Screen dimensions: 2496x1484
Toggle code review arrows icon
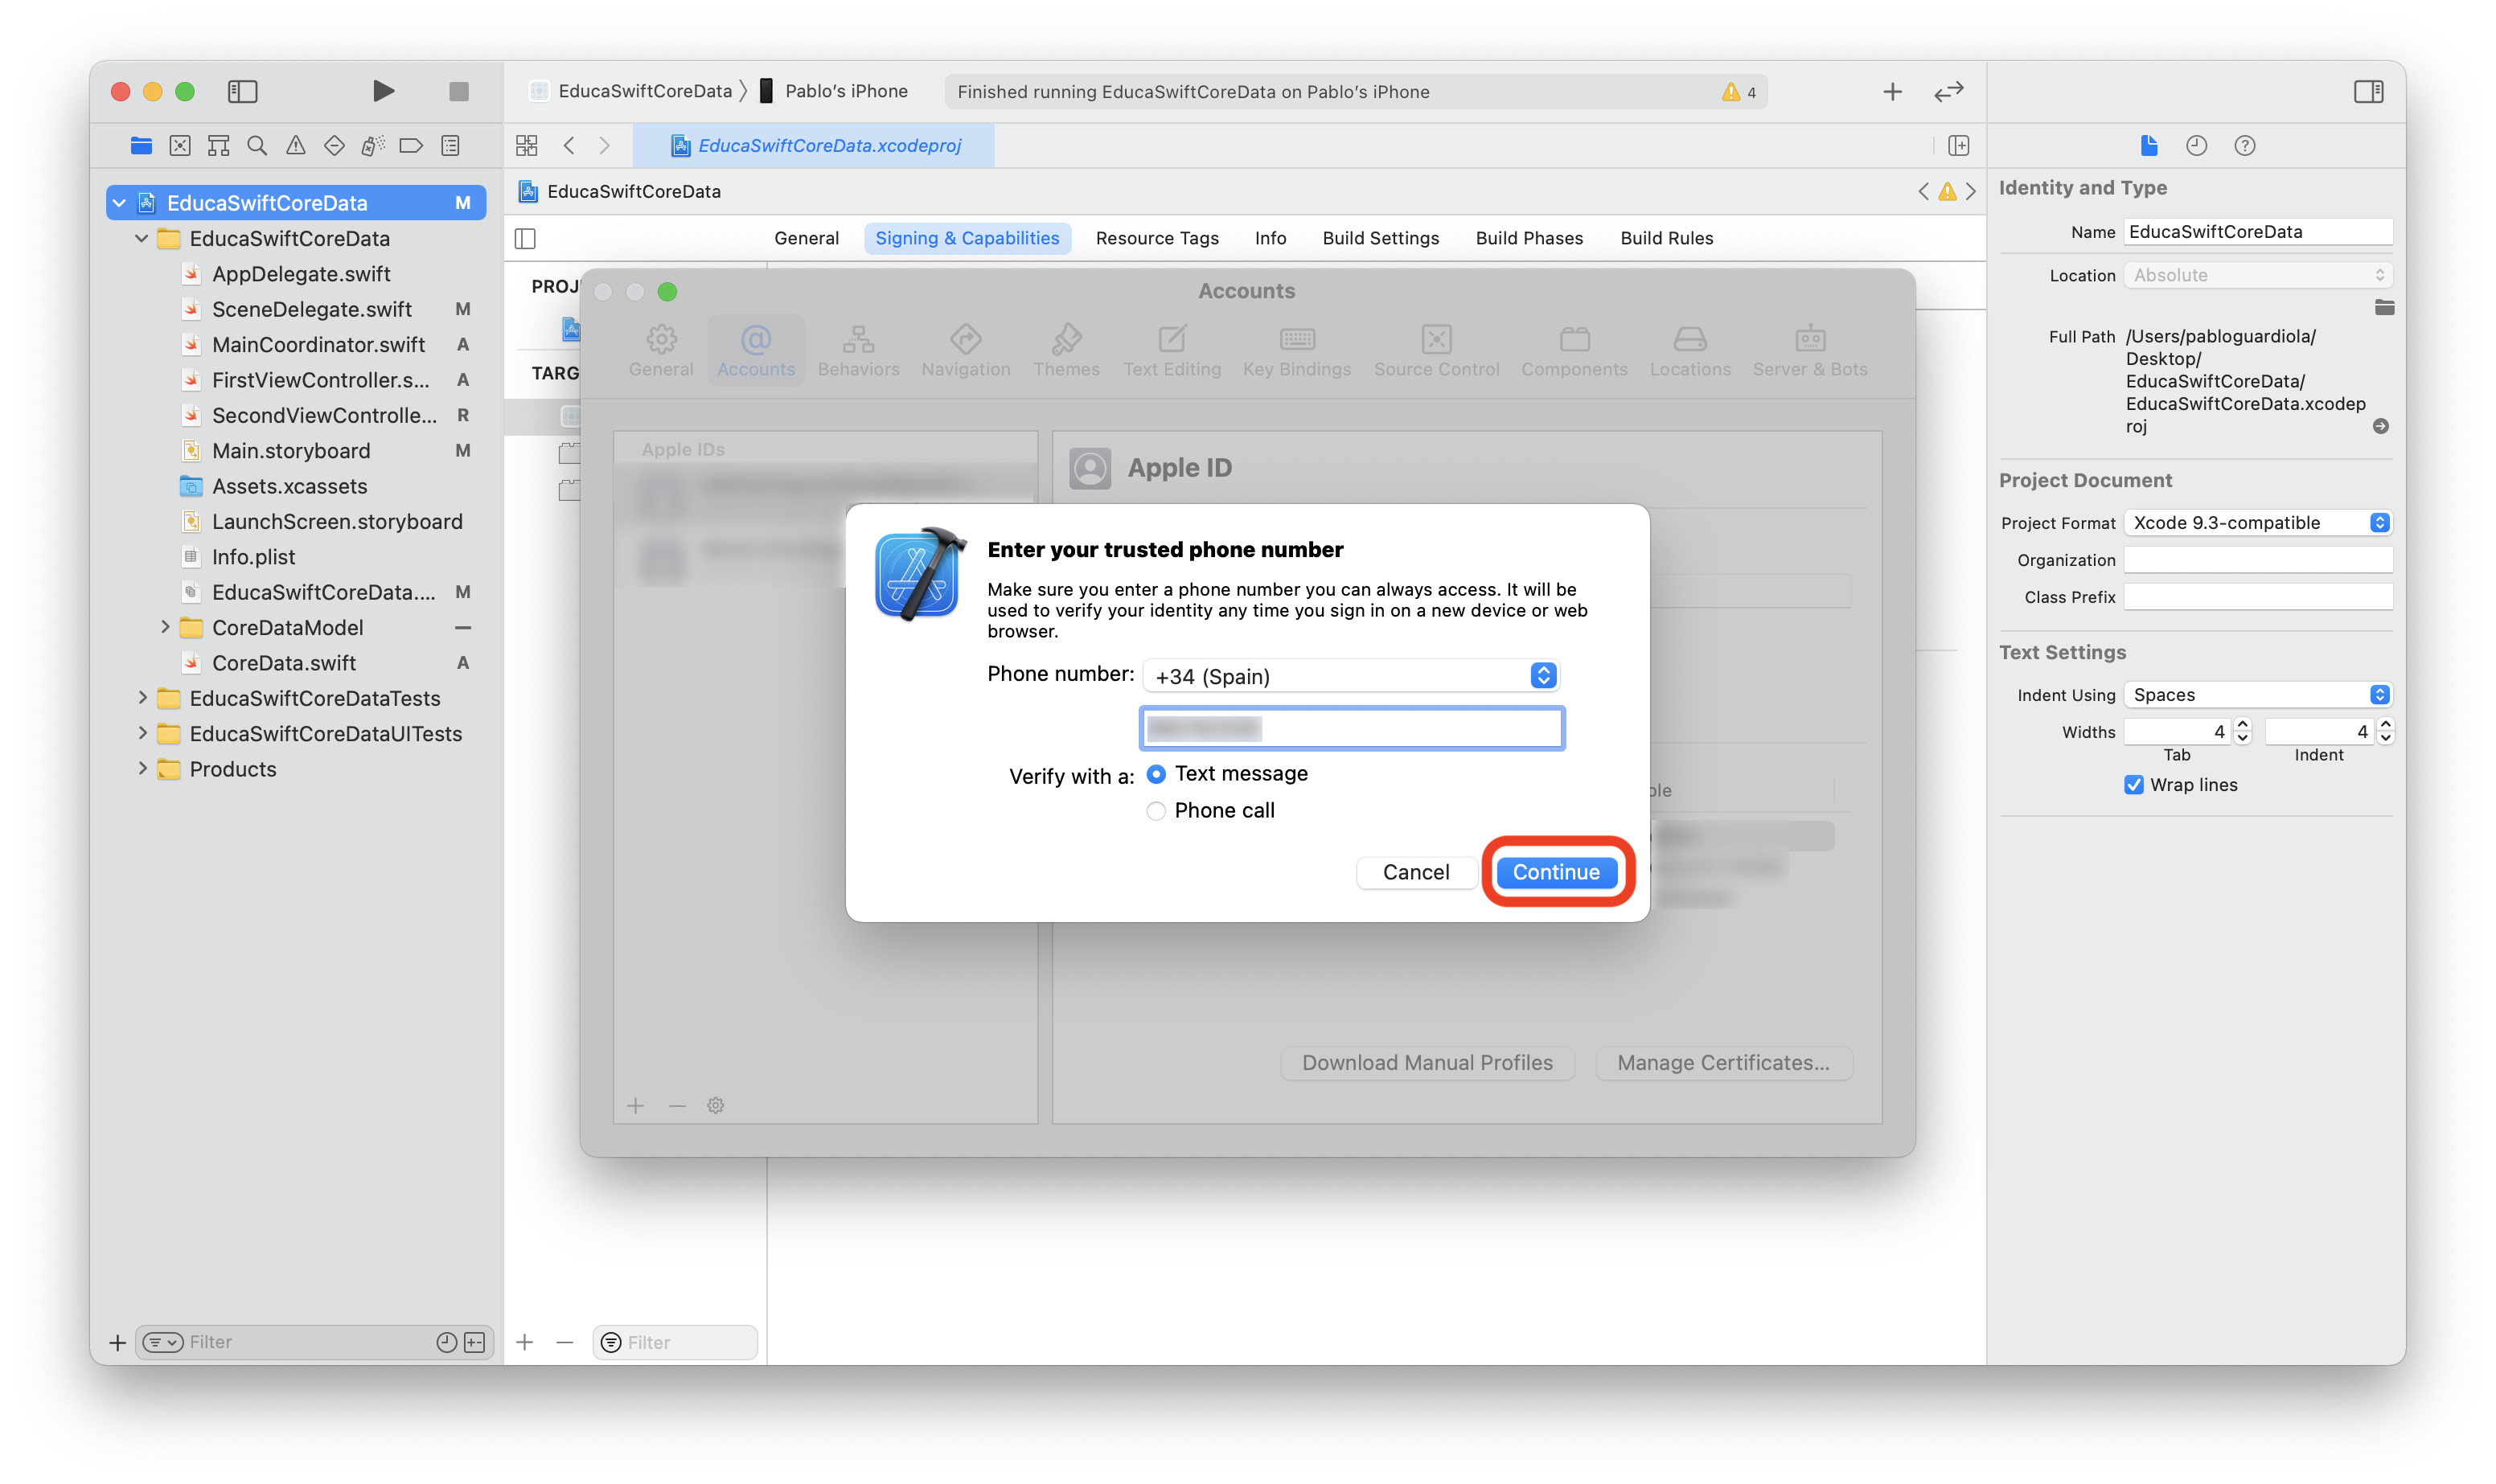[1949, 92]
